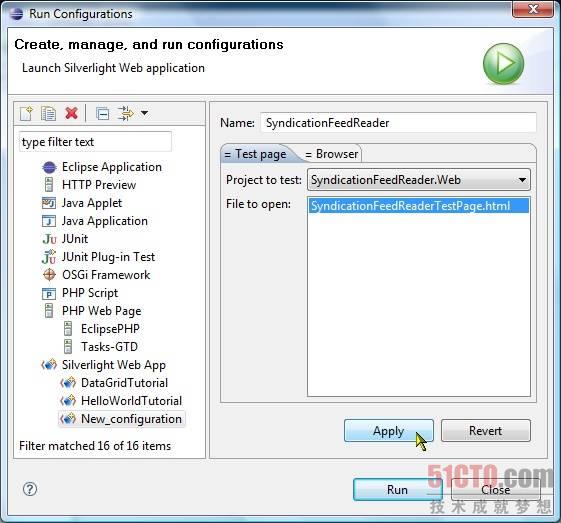Viewport: 561px width, 523px height.
Task: Select the Tasks-GTD configuration
Action: click(109, 347)
